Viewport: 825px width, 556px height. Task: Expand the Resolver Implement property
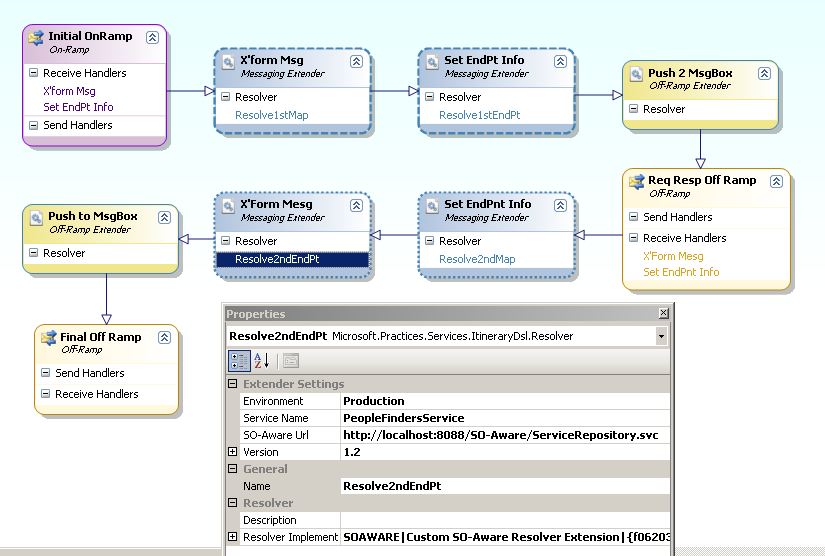[233, 537]
